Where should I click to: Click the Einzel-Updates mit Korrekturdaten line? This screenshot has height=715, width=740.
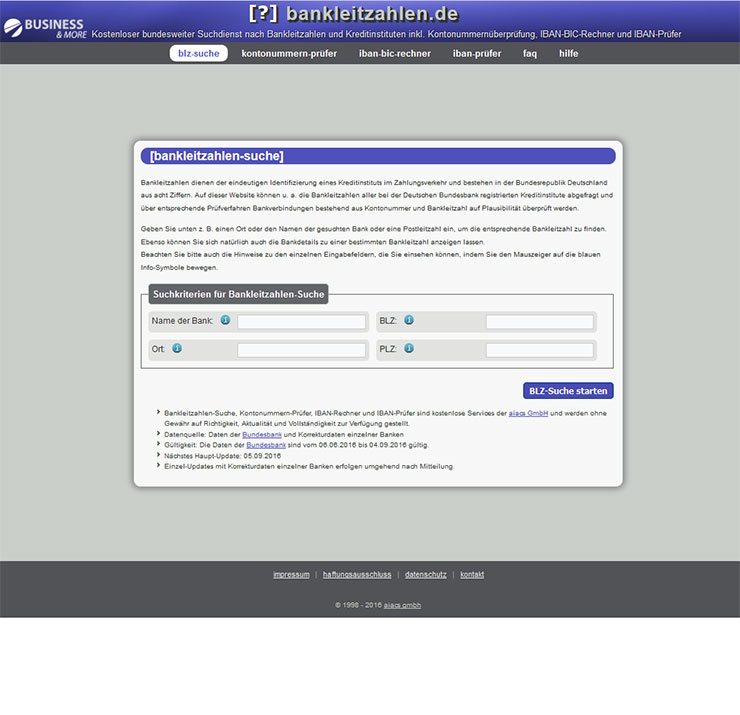[x=309, y=466]
